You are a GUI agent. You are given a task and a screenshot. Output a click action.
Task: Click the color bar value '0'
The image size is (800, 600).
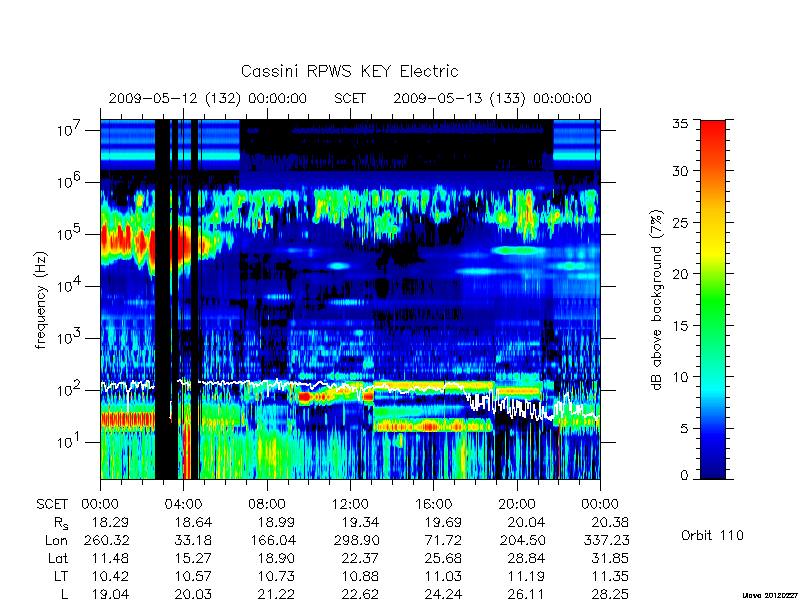point(684,476)
